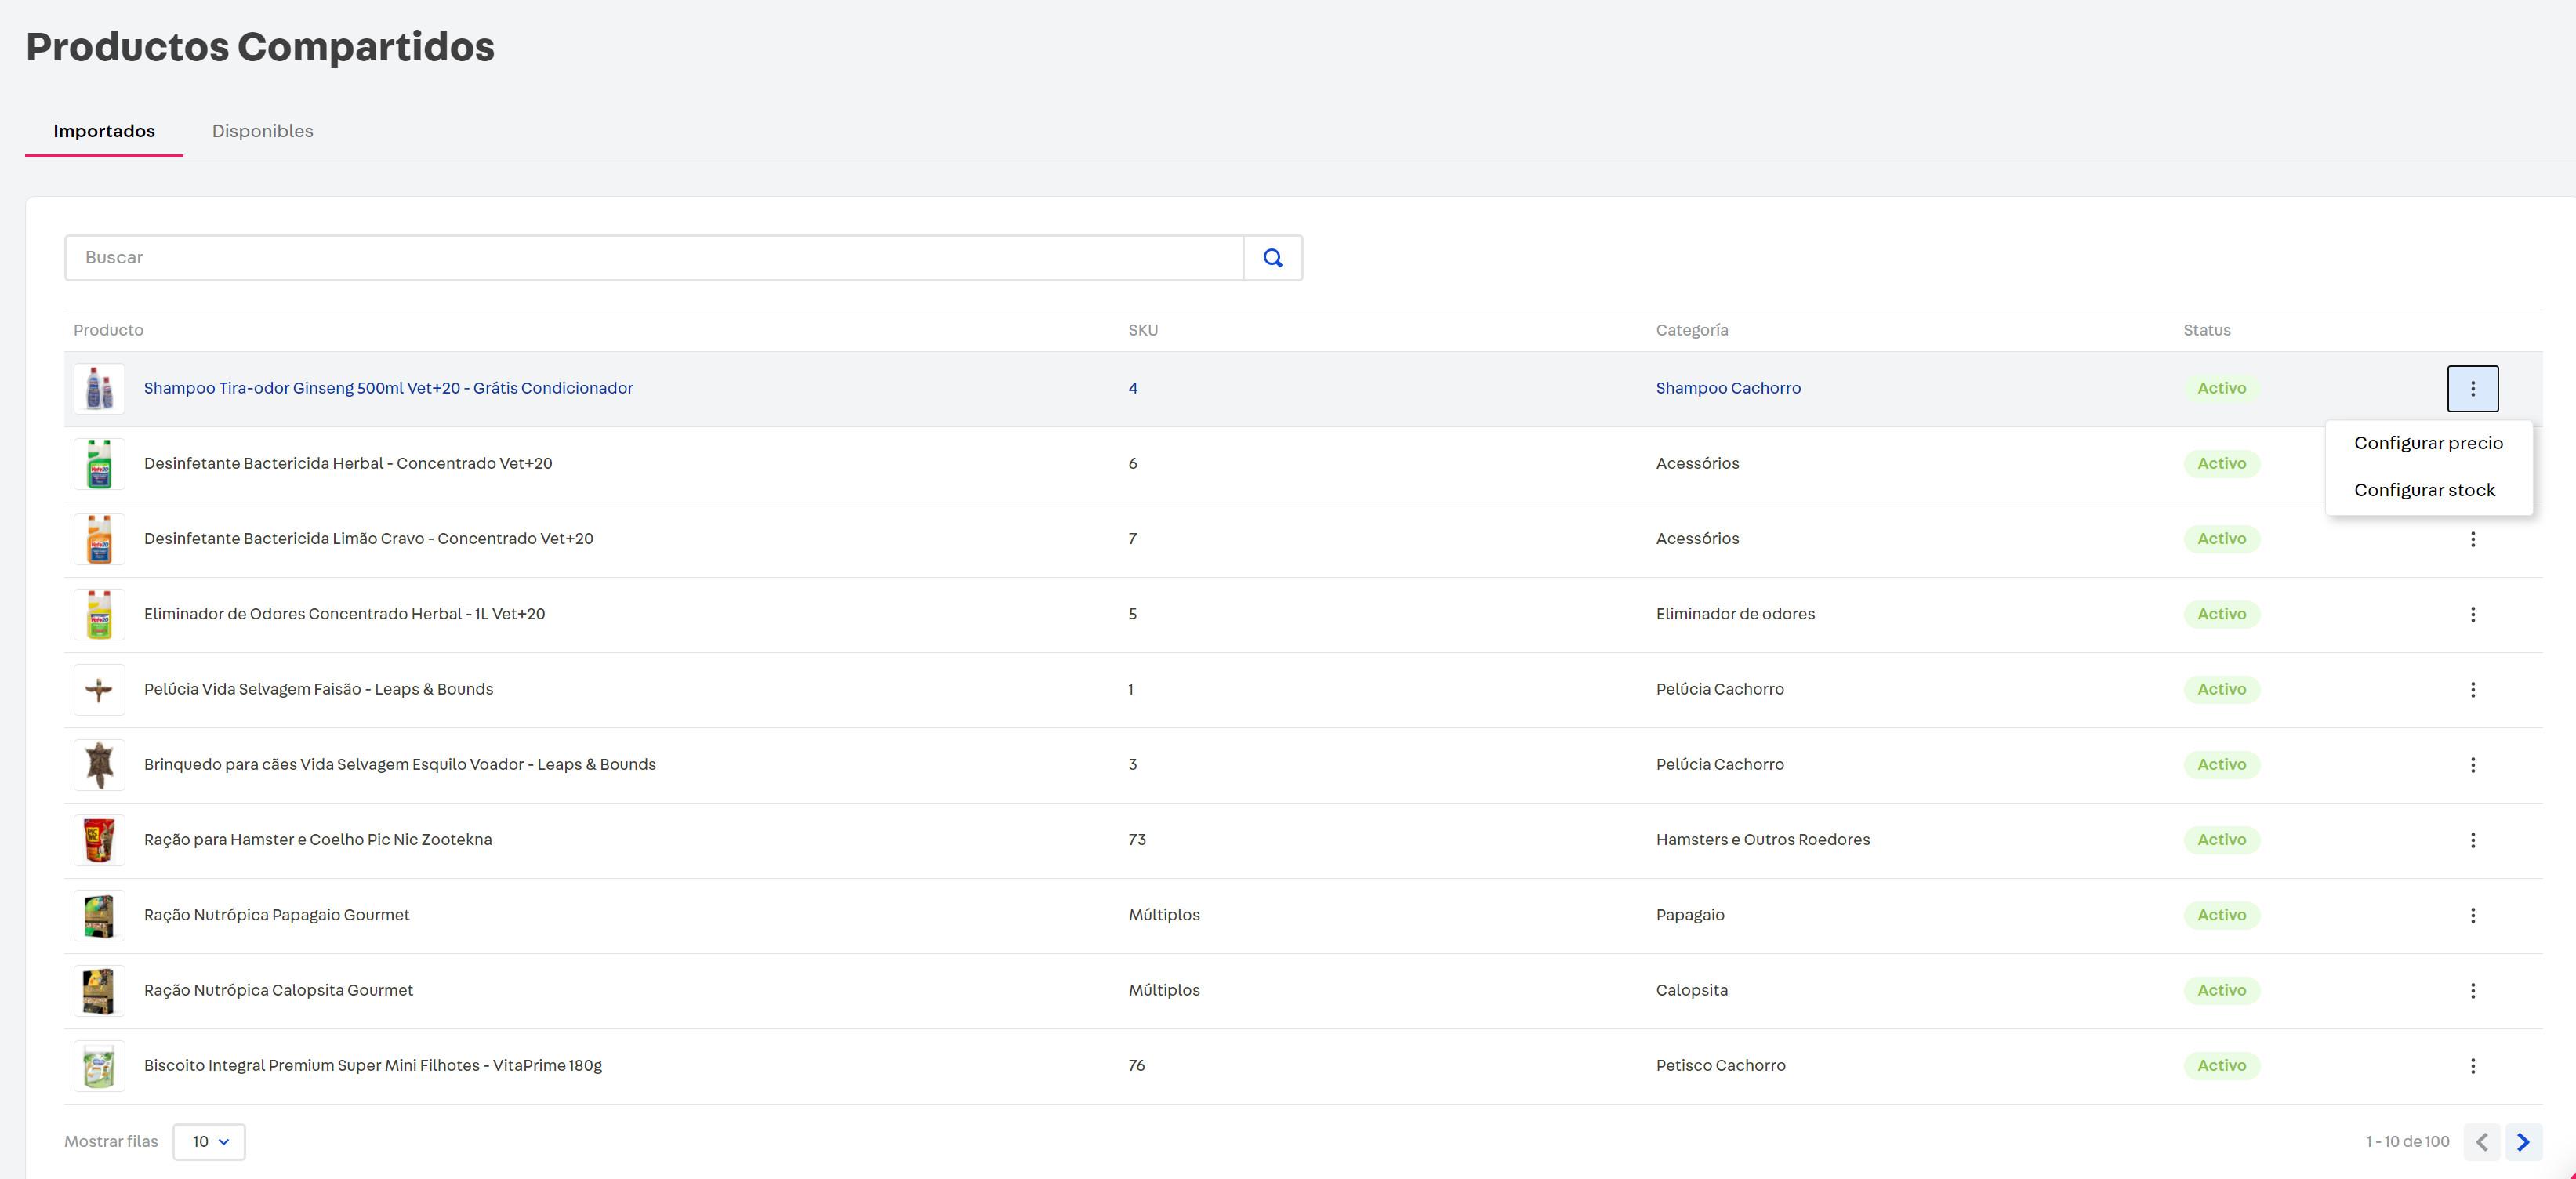Click the active three-dot menu on Shampoo row

(2472, 389)
